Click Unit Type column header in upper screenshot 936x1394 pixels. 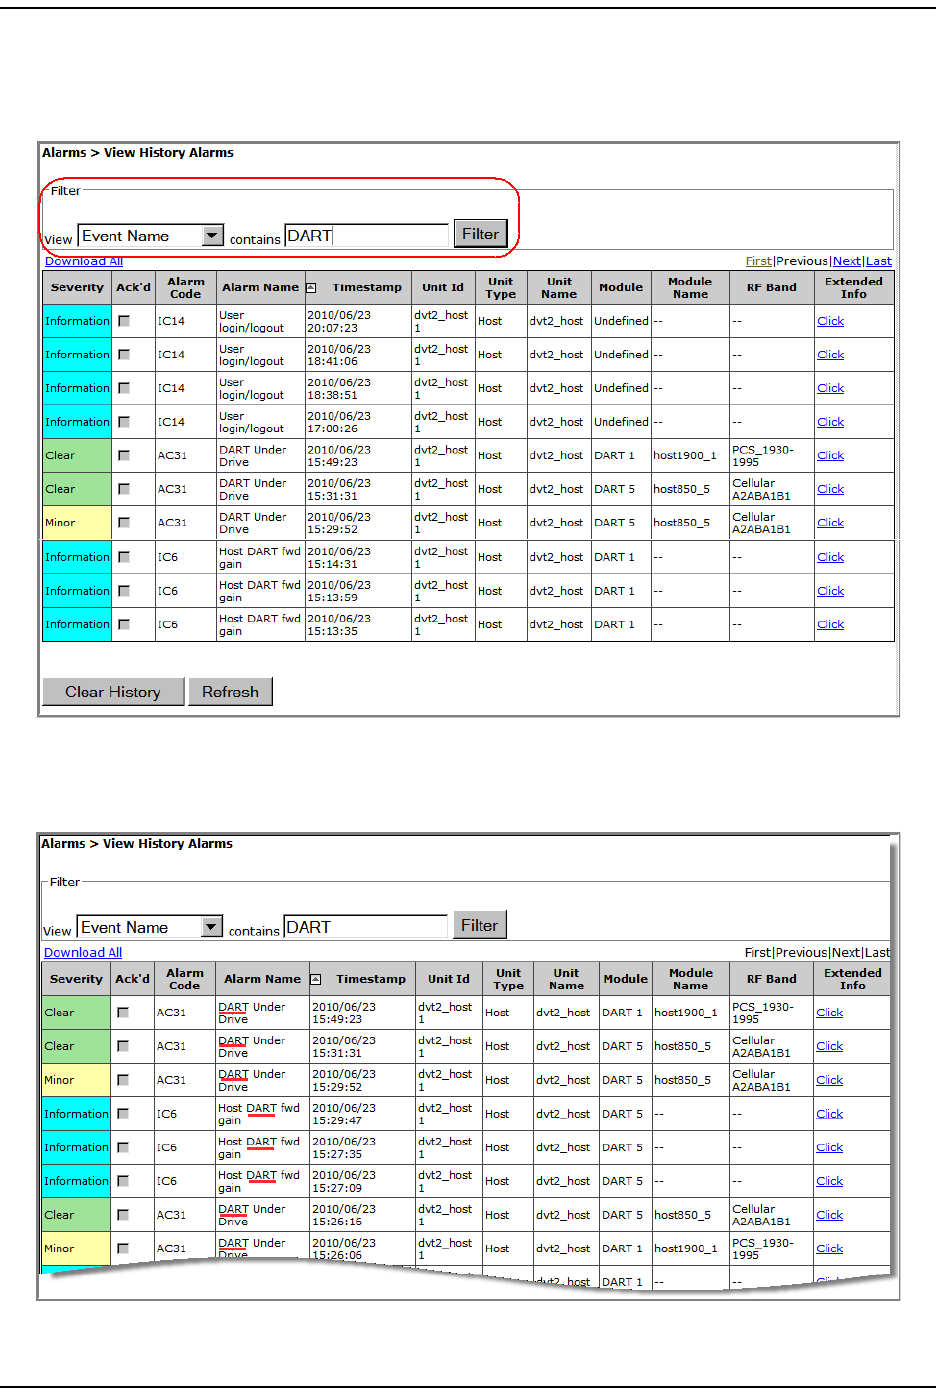(x=501, y=288)
